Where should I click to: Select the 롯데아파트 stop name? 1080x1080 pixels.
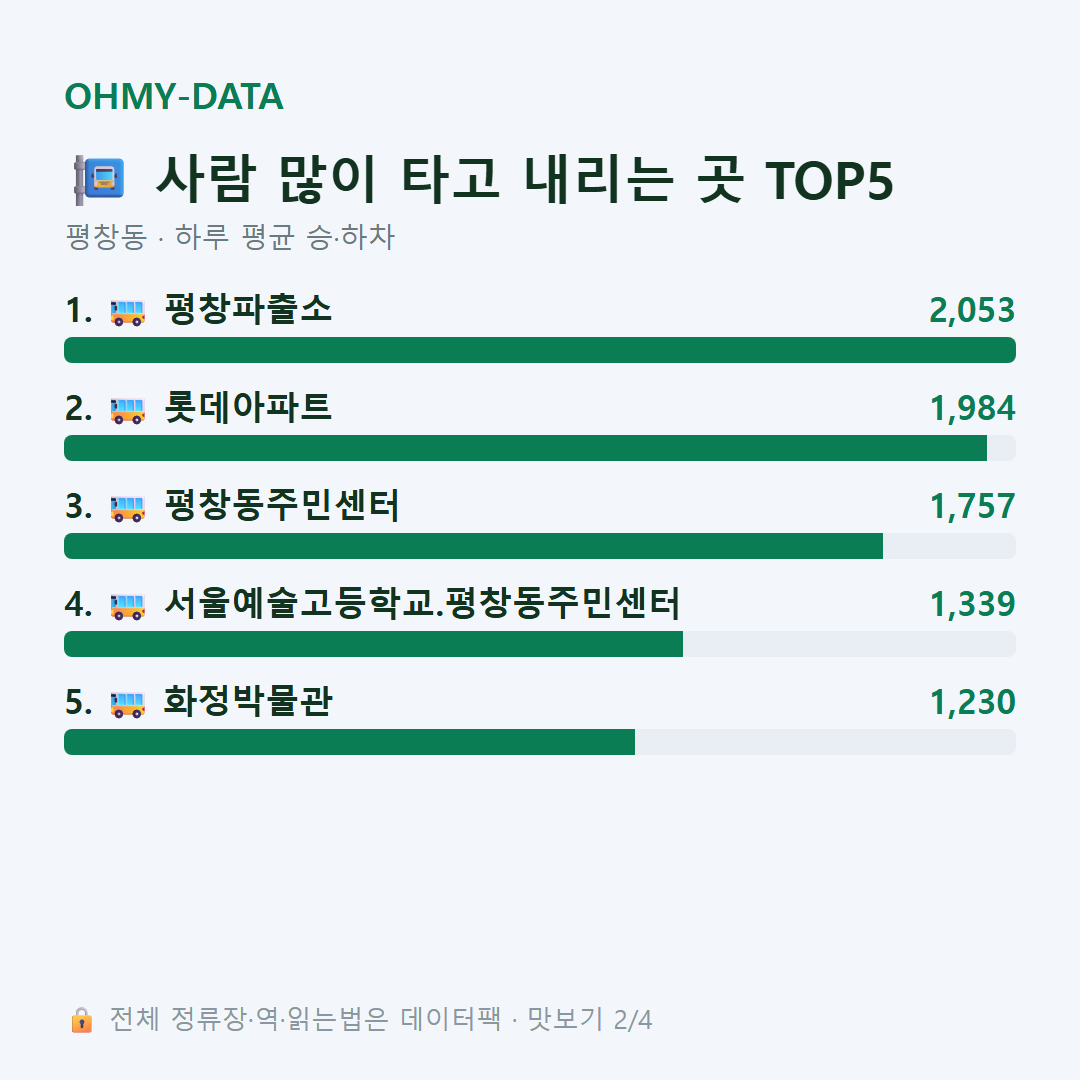248,407
